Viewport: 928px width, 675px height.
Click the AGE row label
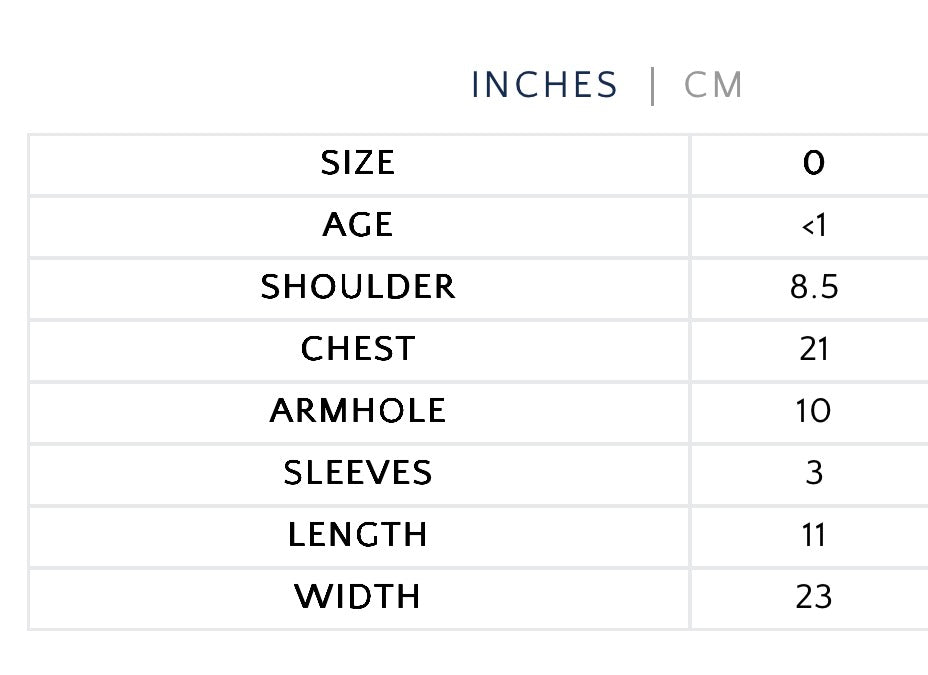(358, 225)
